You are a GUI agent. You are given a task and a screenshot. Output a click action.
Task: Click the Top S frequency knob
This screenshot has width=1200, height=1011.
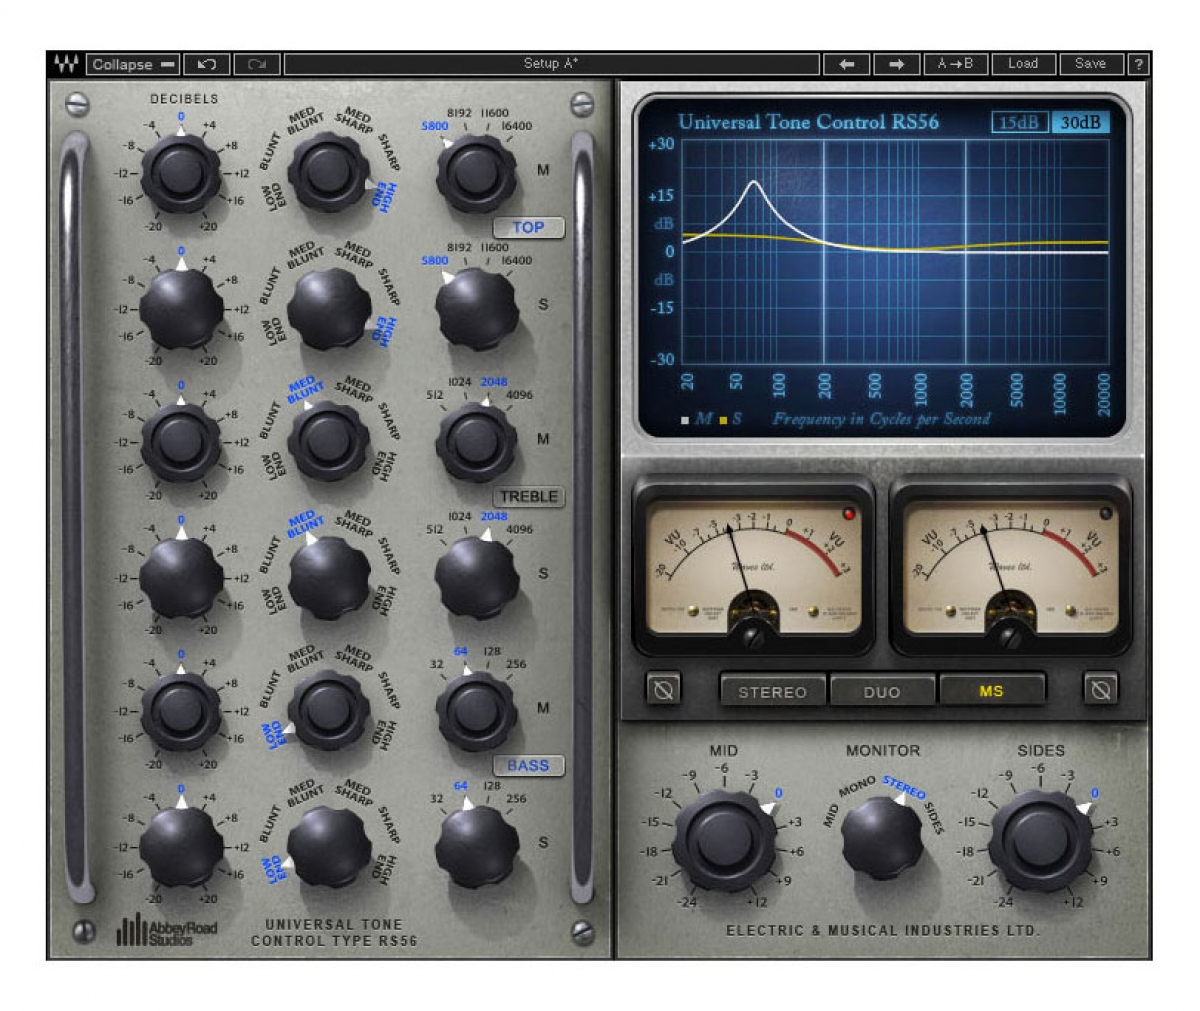point(477,307)
